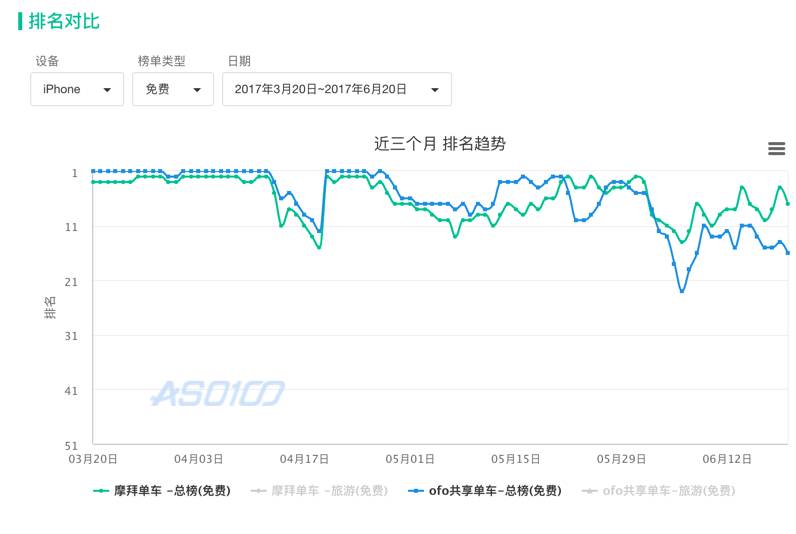Click the y-axis value 21
The image size is (796, 534).
(x=72, y=282)
